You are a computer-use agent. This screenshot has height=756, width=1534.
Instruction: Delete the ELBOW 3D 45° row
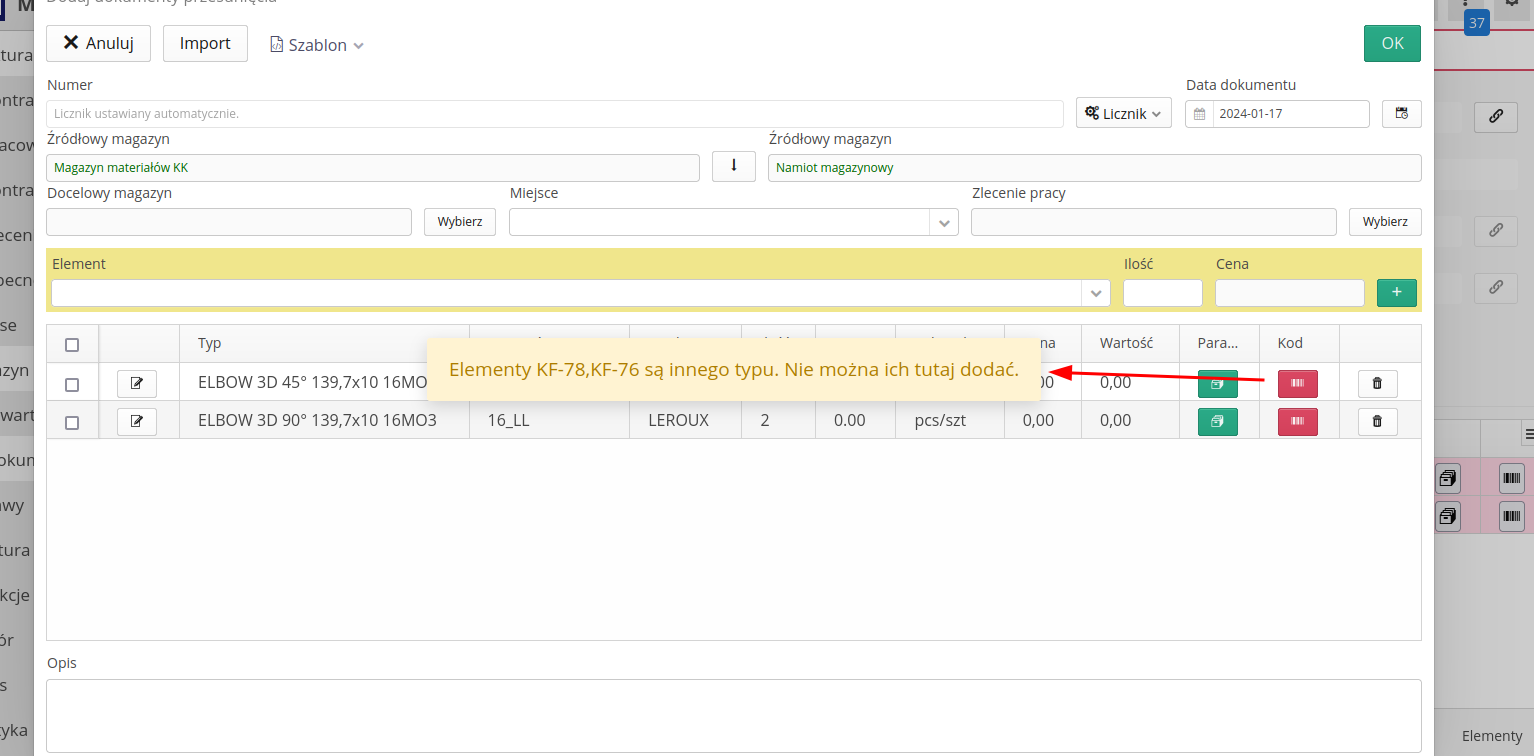pyautogui.click(x=1377, y=384)
